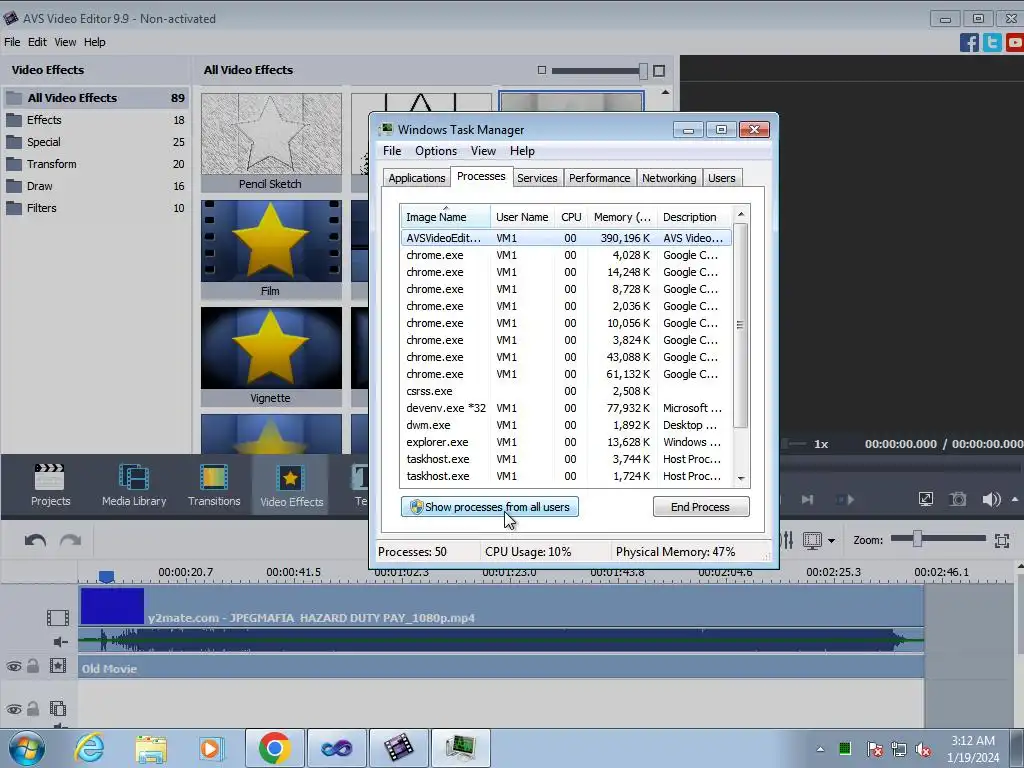Screen dimensions: 1024x768
Task: Select the Filters effects folder
Action: pyautogui.click(x=95, y=208)
